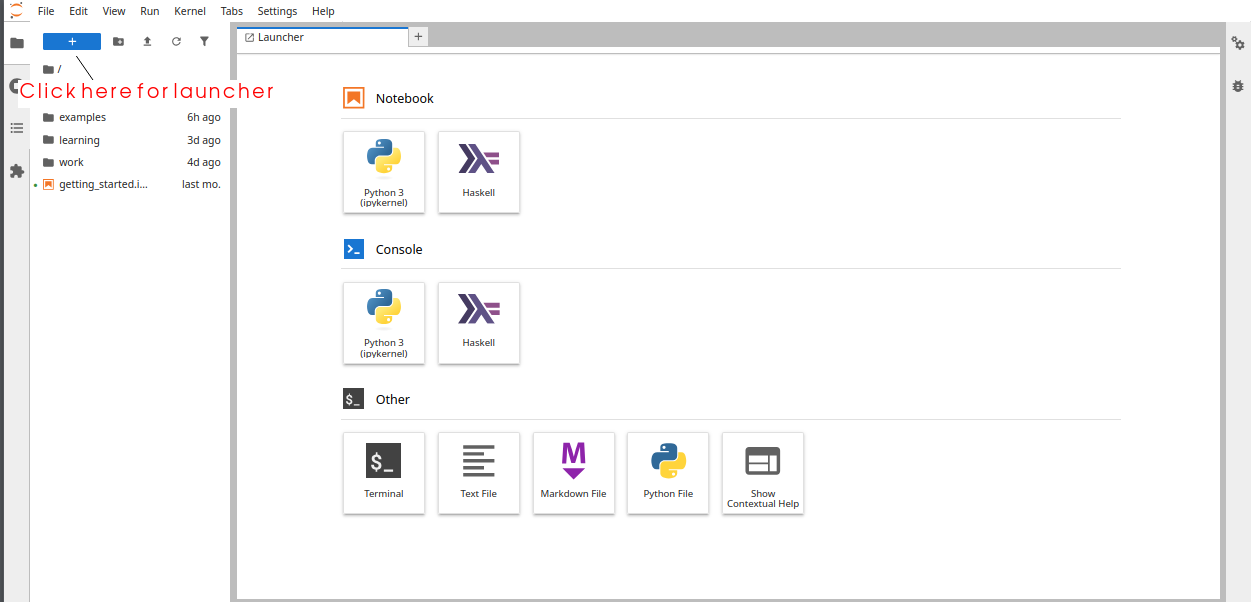Click the Notebook section header icon

[353, 98]
